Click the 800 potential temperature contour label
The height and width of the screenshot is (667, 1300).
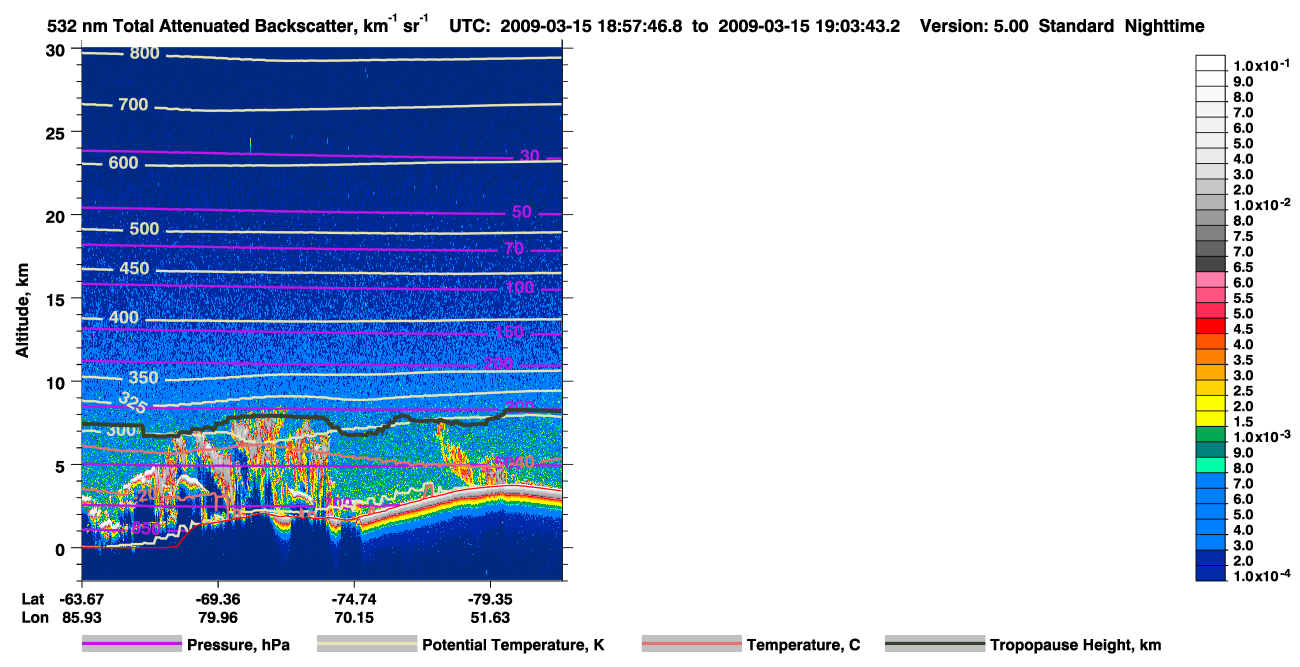pyautogui.click(x=144, y=52)
